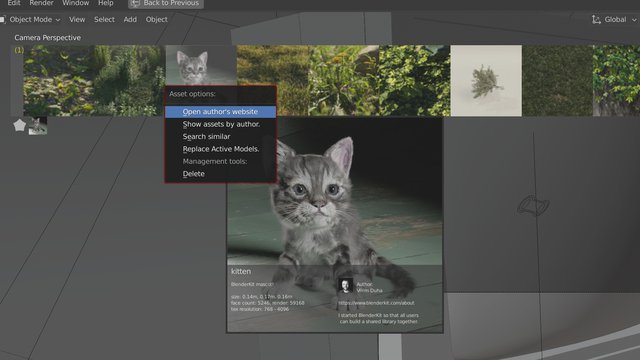
Task: Open the Object menu in viewport header
Action: point(157,20)
